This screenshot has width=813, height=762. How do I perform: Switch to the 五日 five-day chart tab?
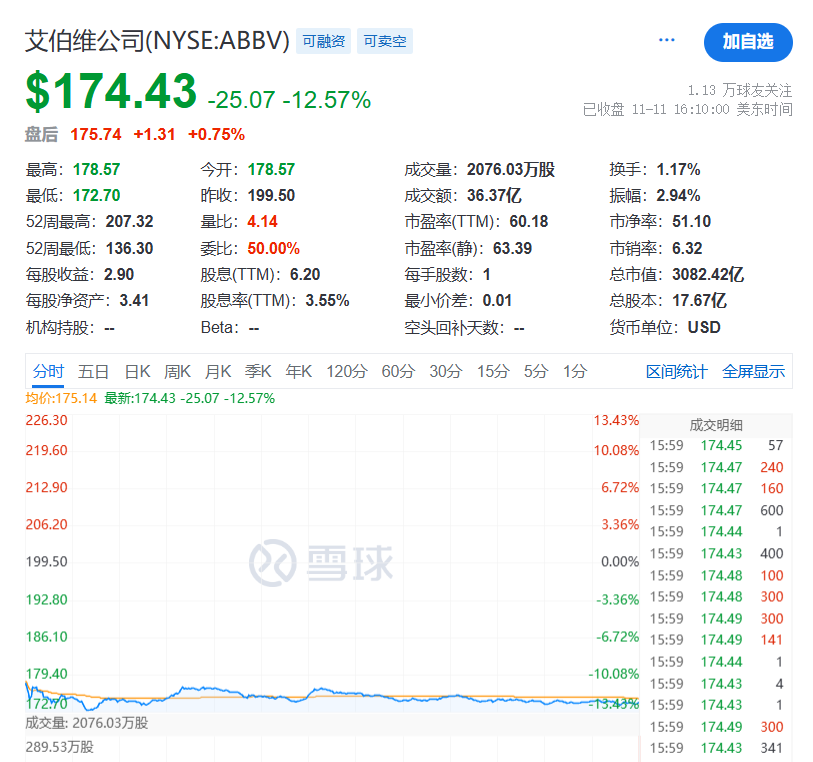[93, 372]
